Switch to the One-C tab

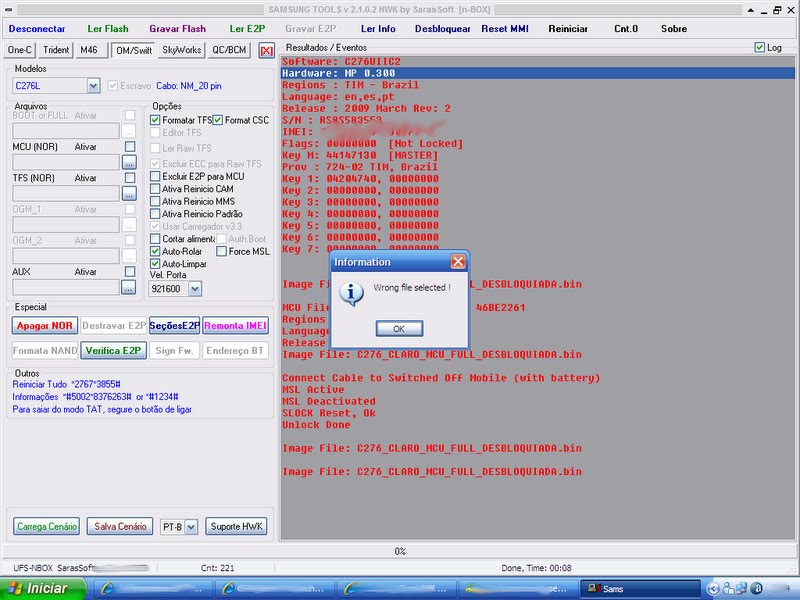click(19, 50)
